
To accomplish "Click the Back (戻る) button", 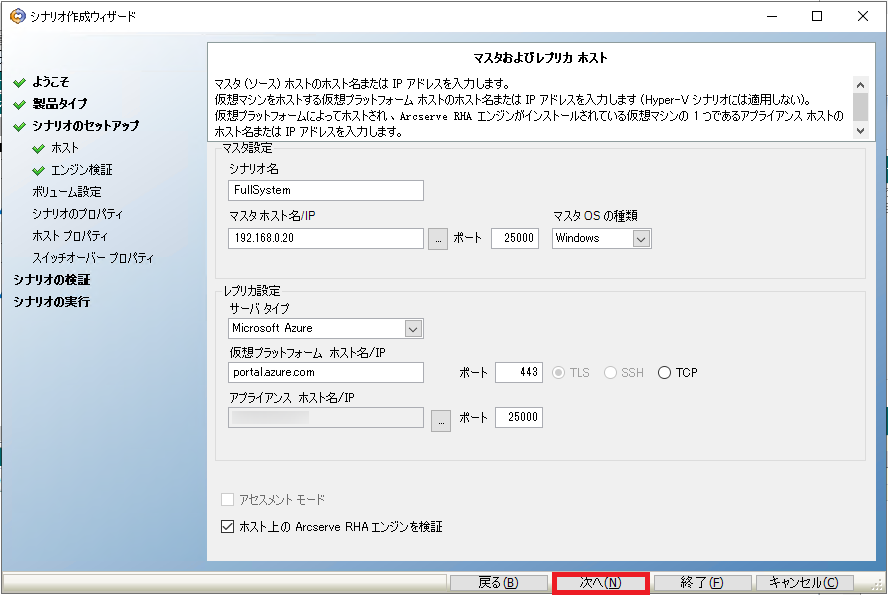I will pos(498,583).
